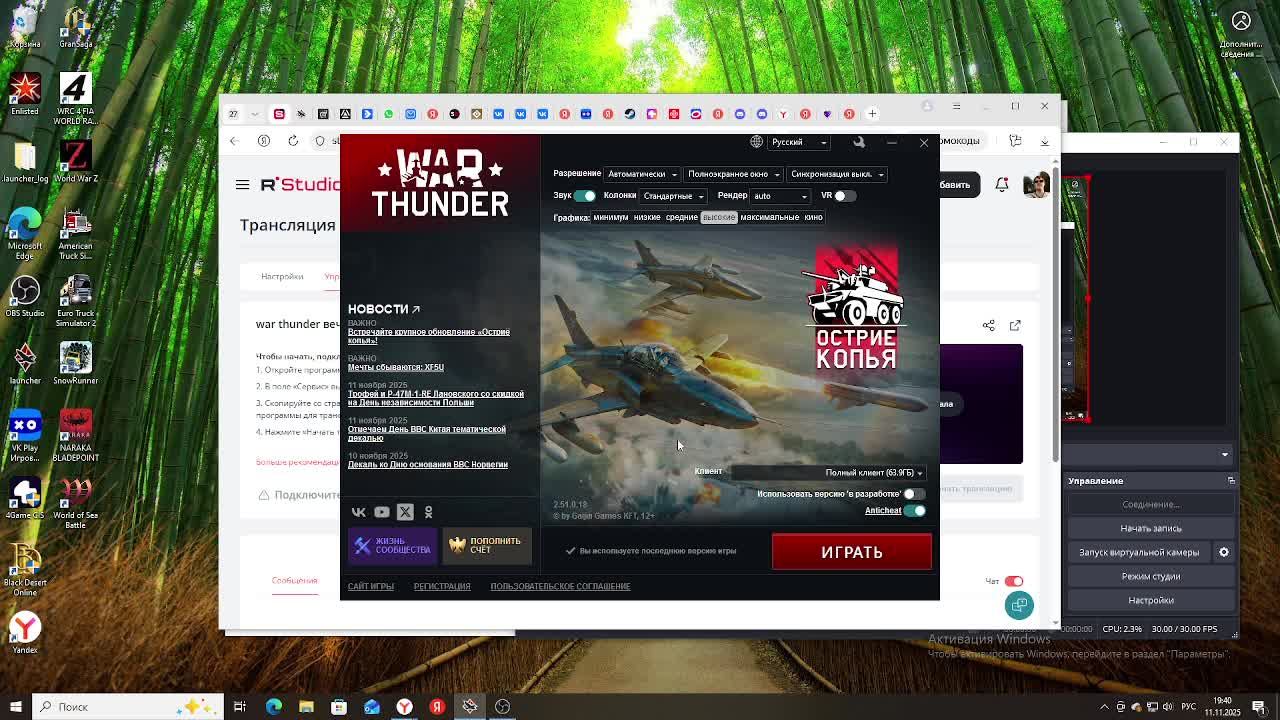Undock the Управление panel in OBS

(x=1231, y=481)
